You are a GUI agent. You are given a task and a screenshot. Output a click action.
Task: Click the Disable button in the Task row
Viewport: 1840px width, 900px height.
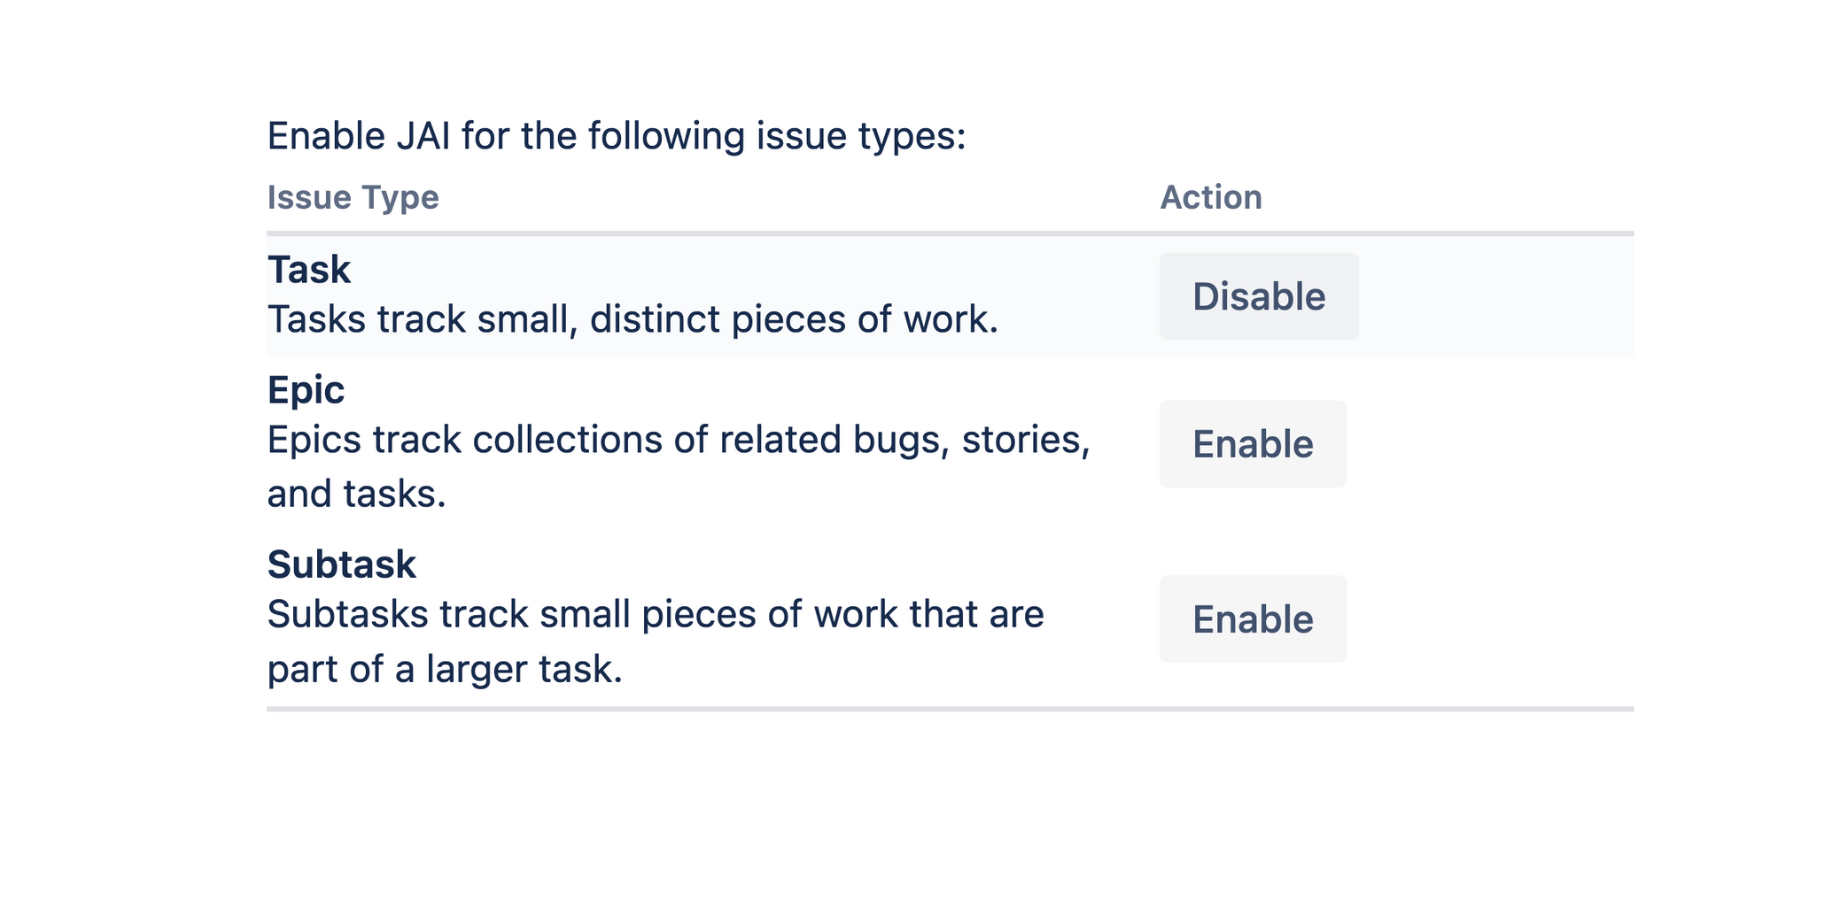click(x=1258, y=296)
